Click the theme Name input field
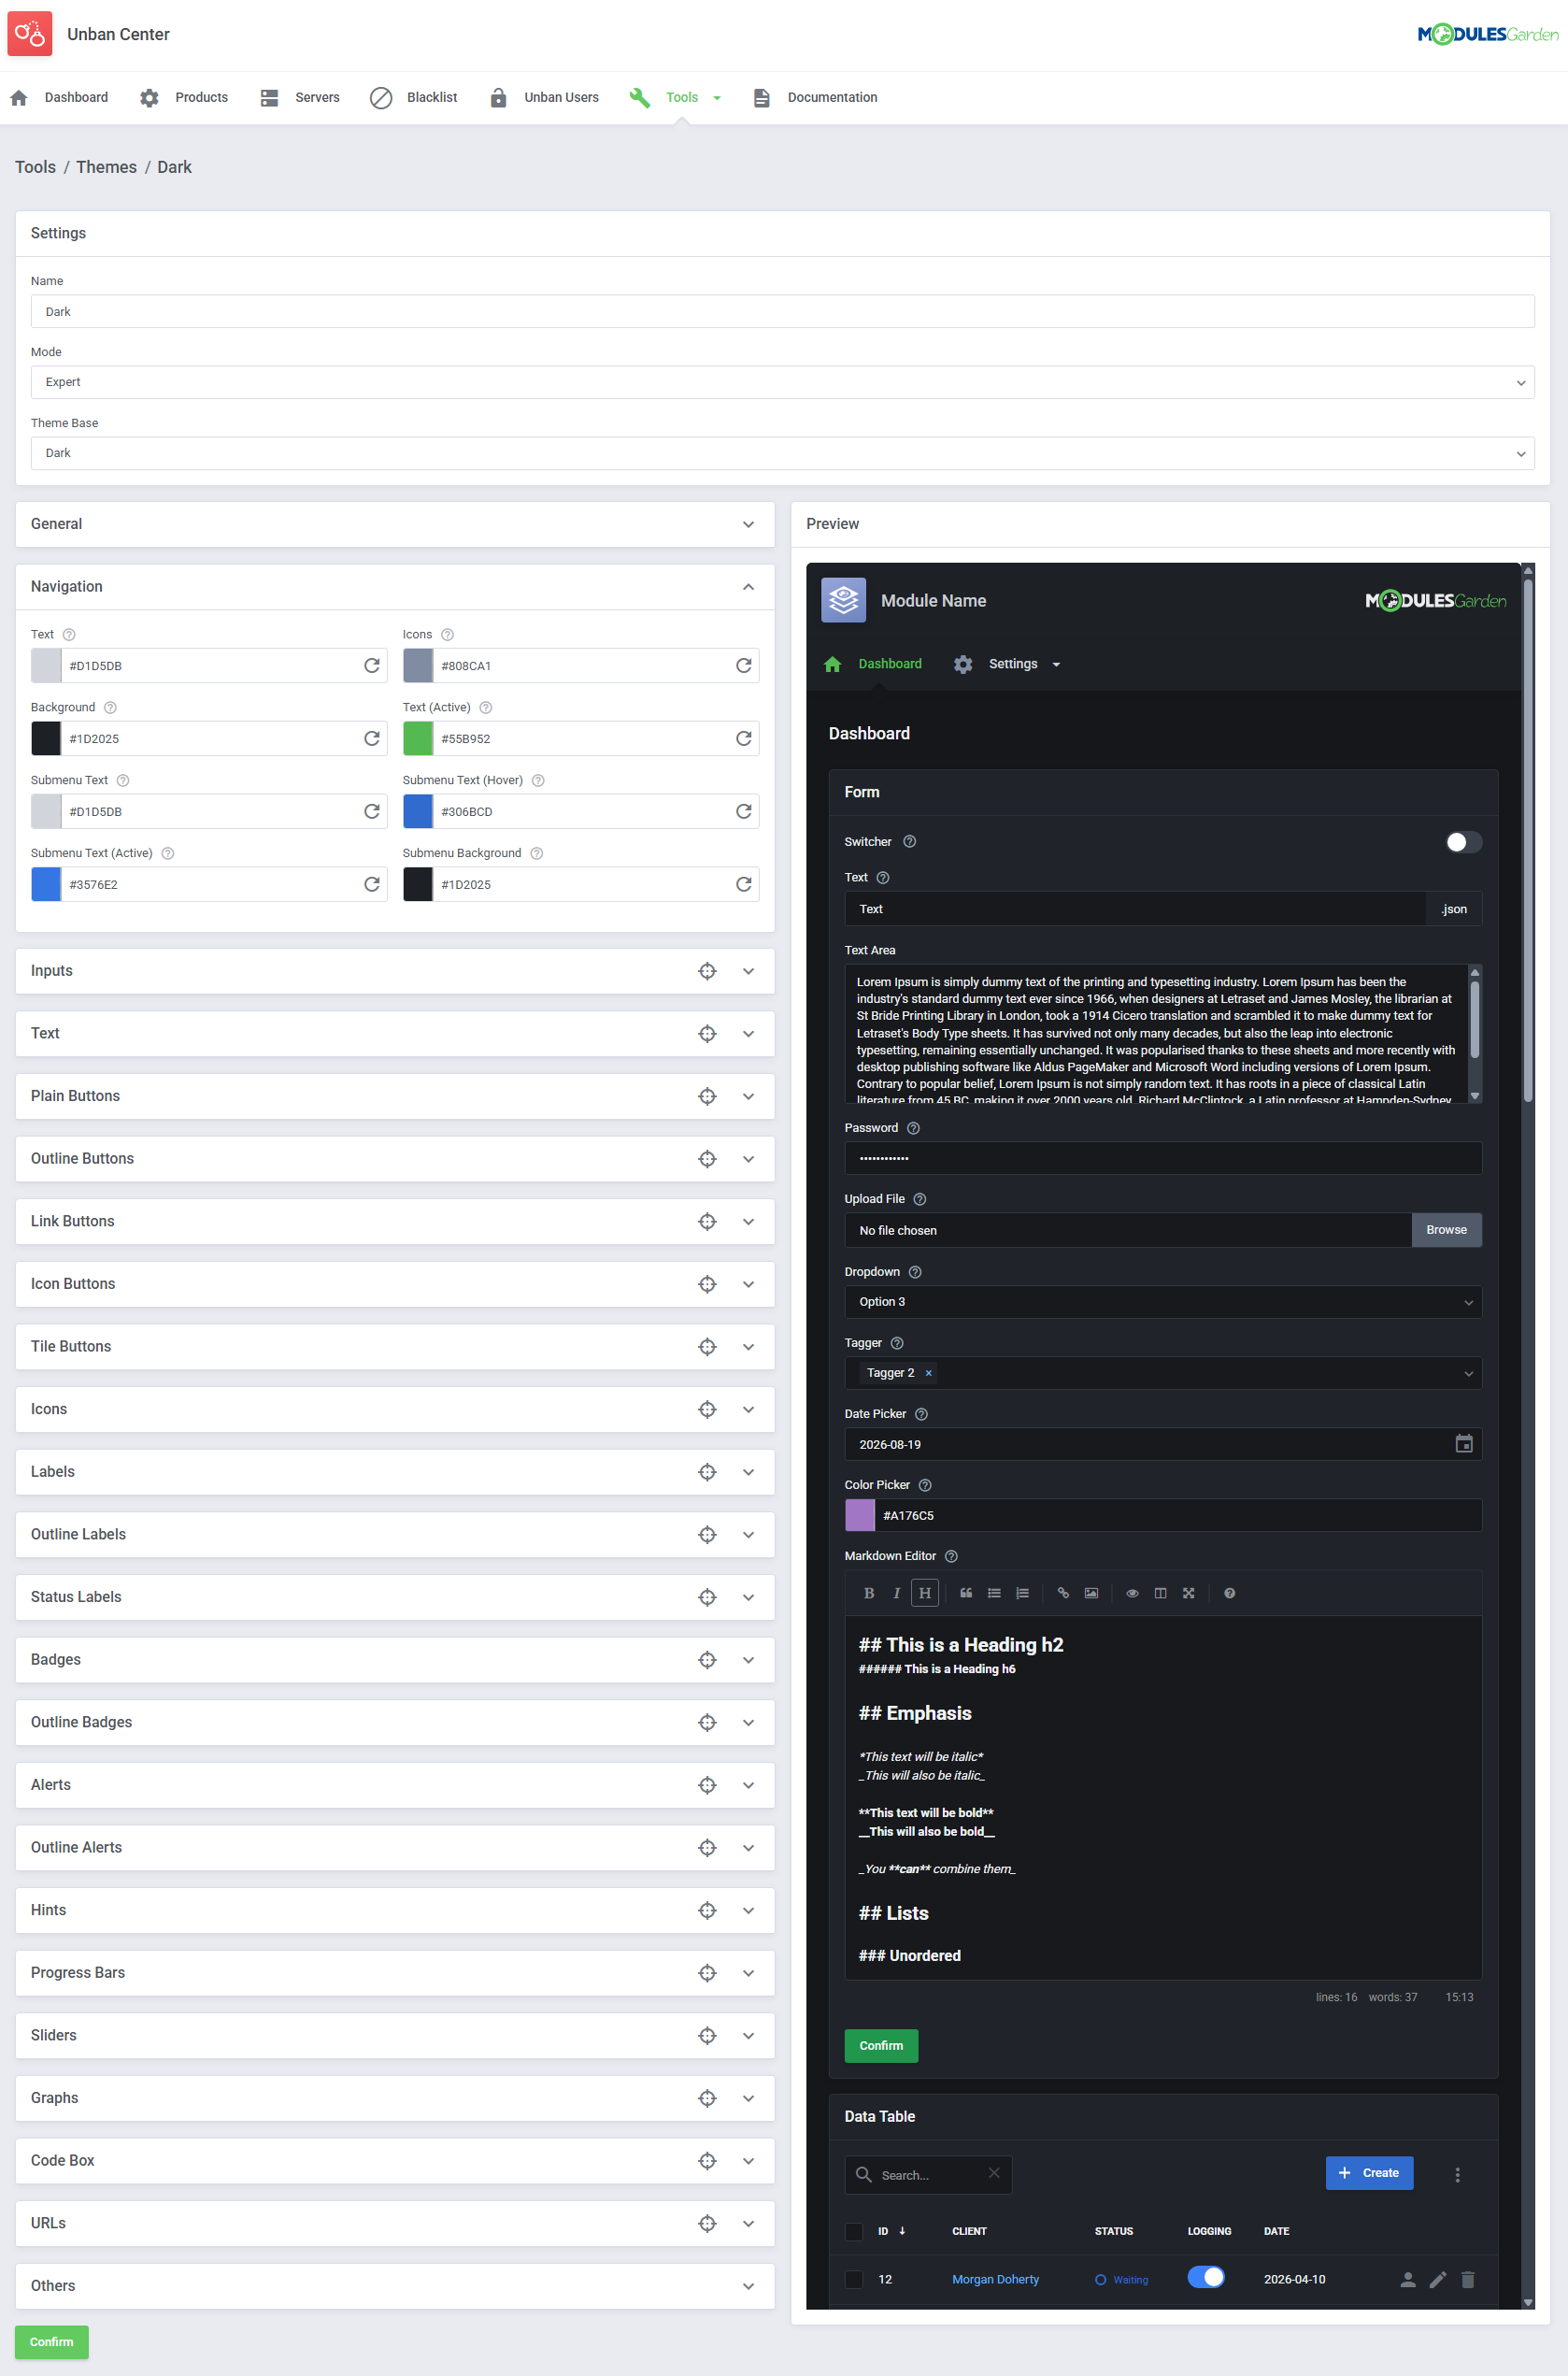The width and height of the screenshot is (1568, 2376). (x=782, y=311)
